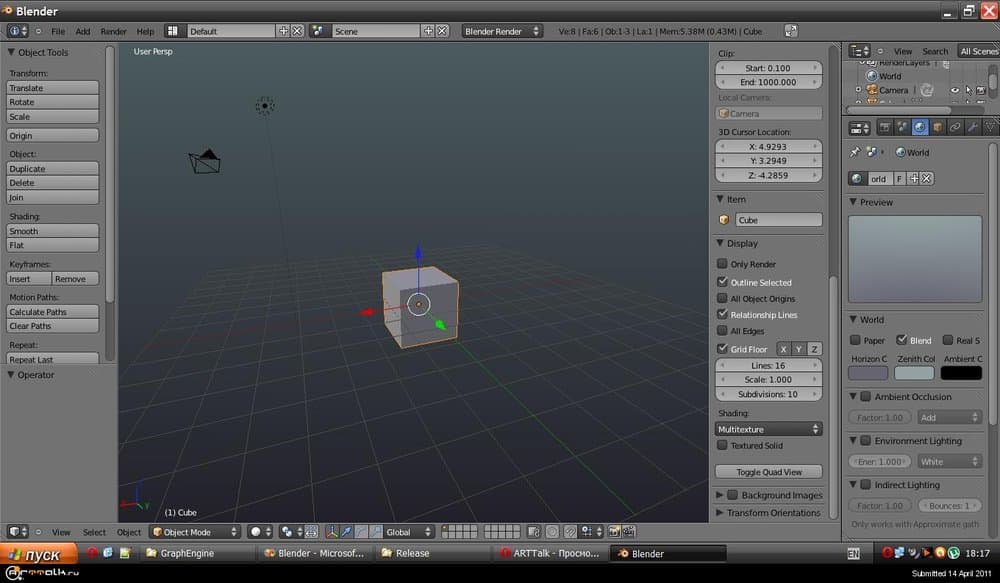The image size is (1000, 583).
Task: Click the Zenith Color swatch
Action: point(914,373)
